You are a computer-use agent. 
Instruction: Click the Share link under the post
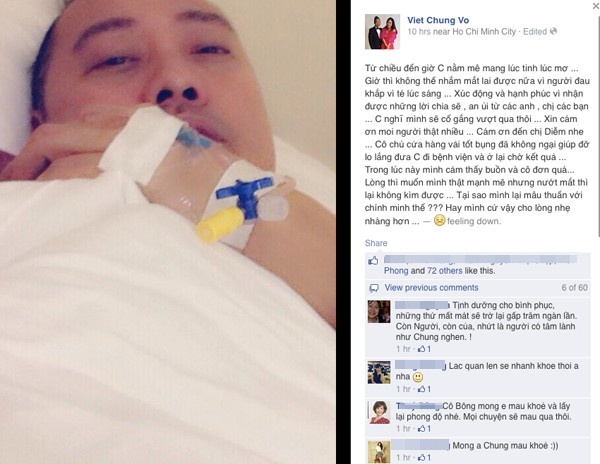(x=376, y=243)
